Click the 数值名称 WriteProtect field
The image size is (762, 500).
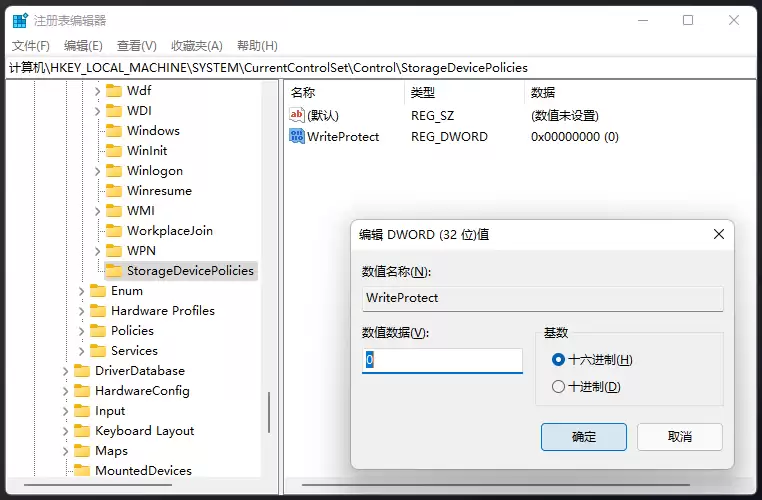pyautogui.click(x=542, y=298)
